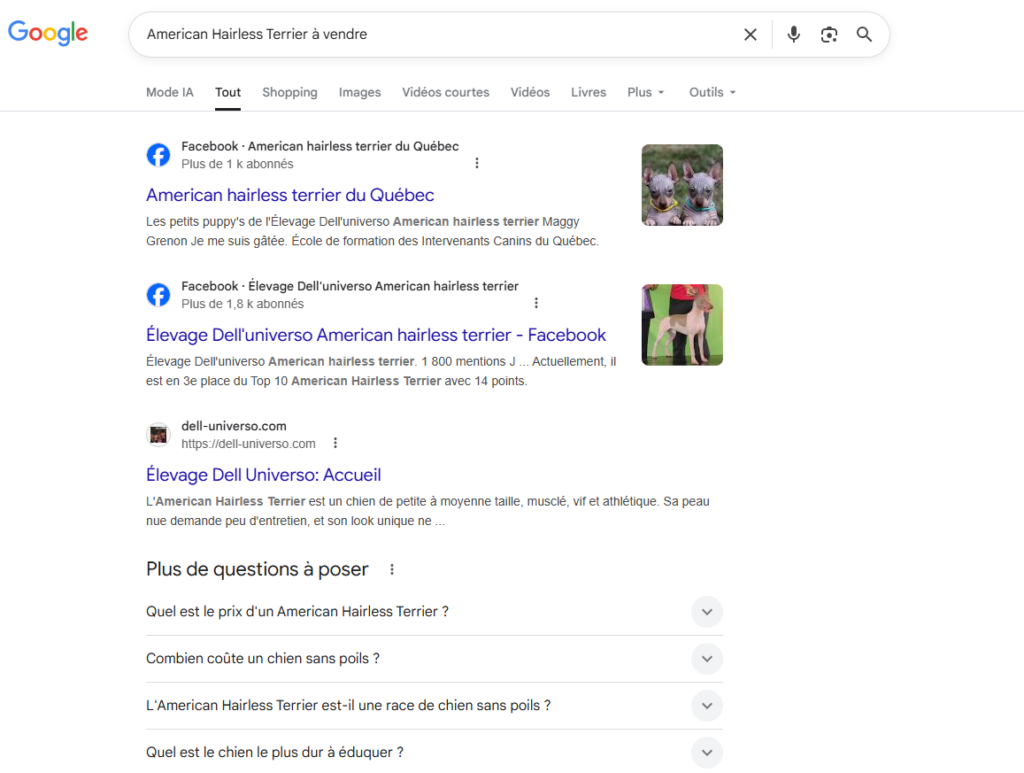
Task: Click the dell-universo.com site favicon
Action: [158, 434]
